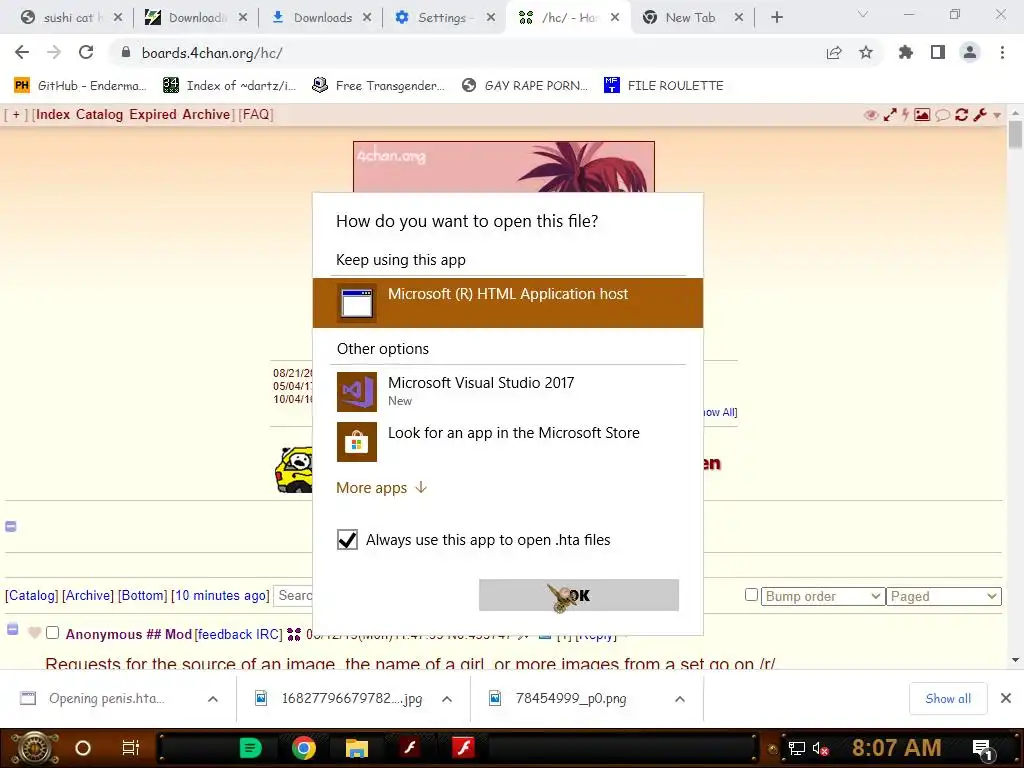The image size is (1024, 768).
Task: Open the Extensions puzzle icon
Action: click(x=906, y=52)
